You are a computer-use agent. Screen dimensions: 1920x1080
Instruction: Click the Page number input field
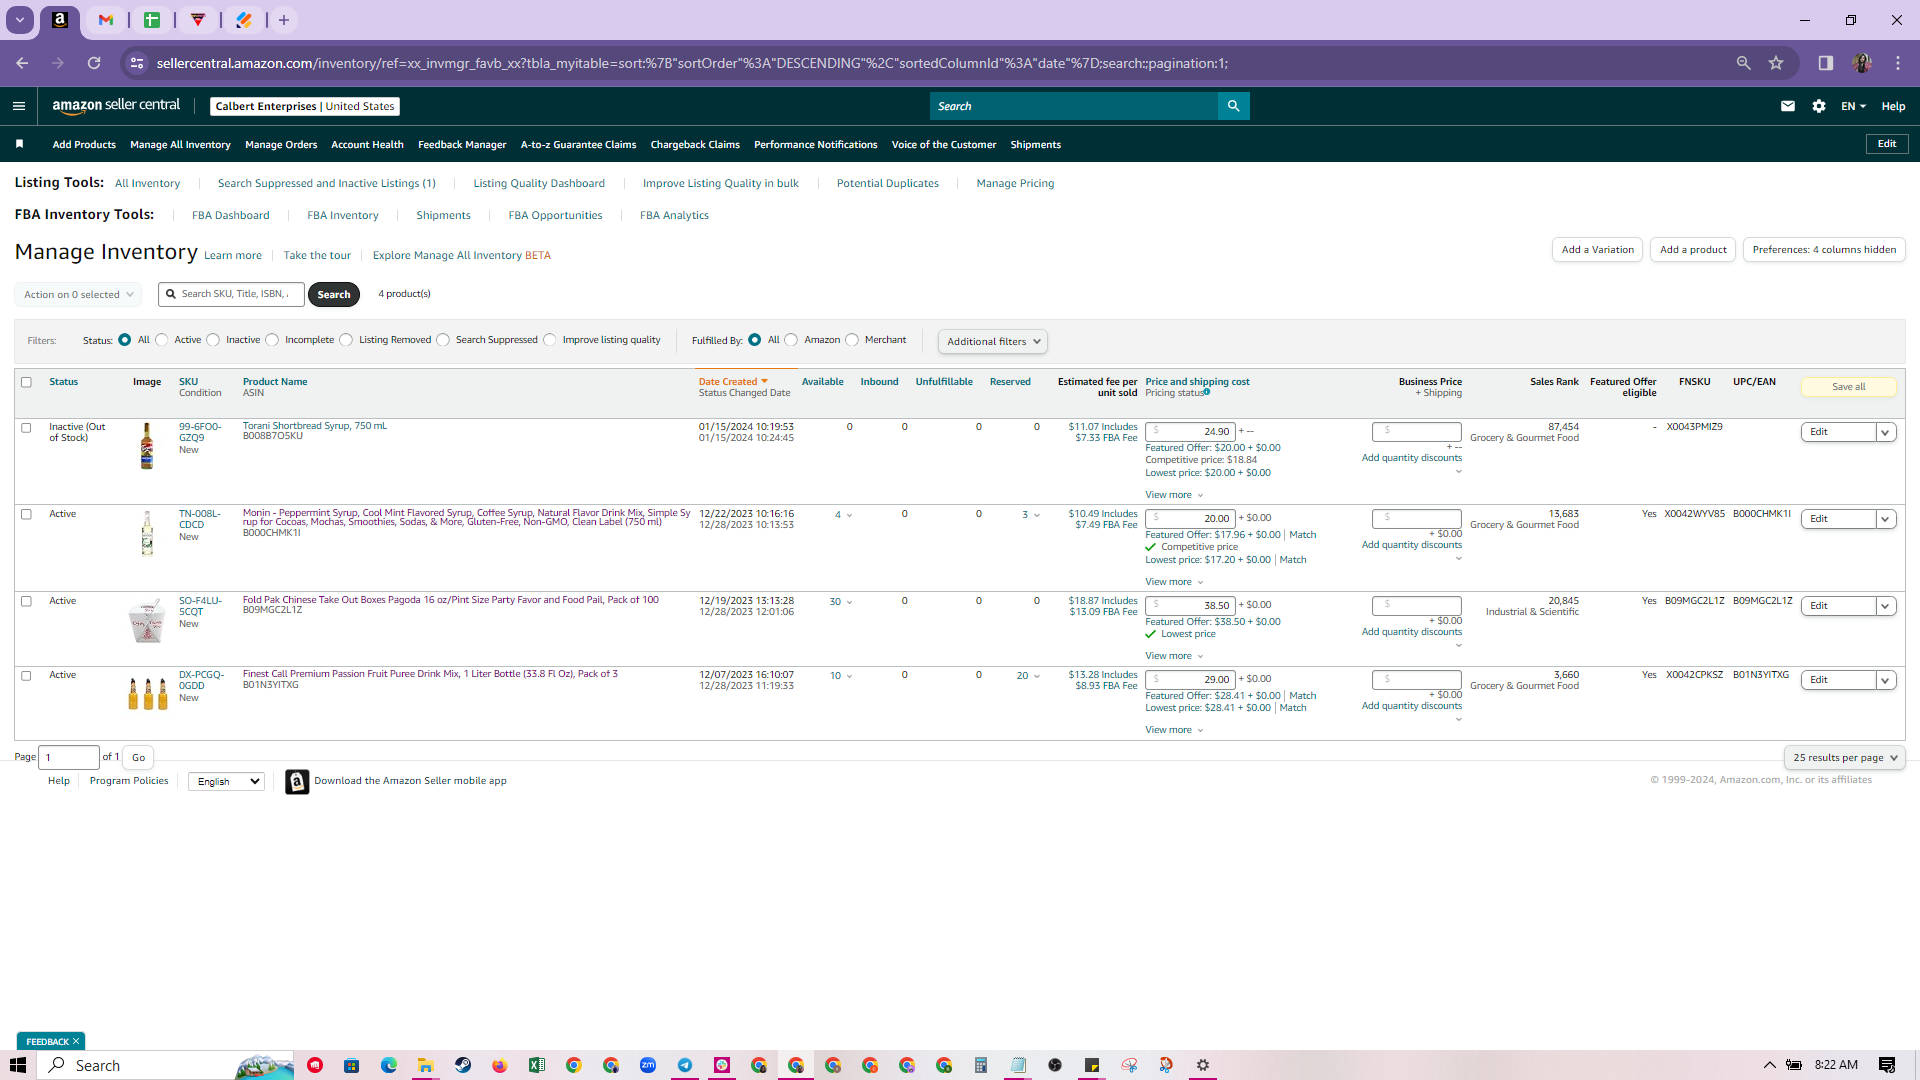(69, 758)
